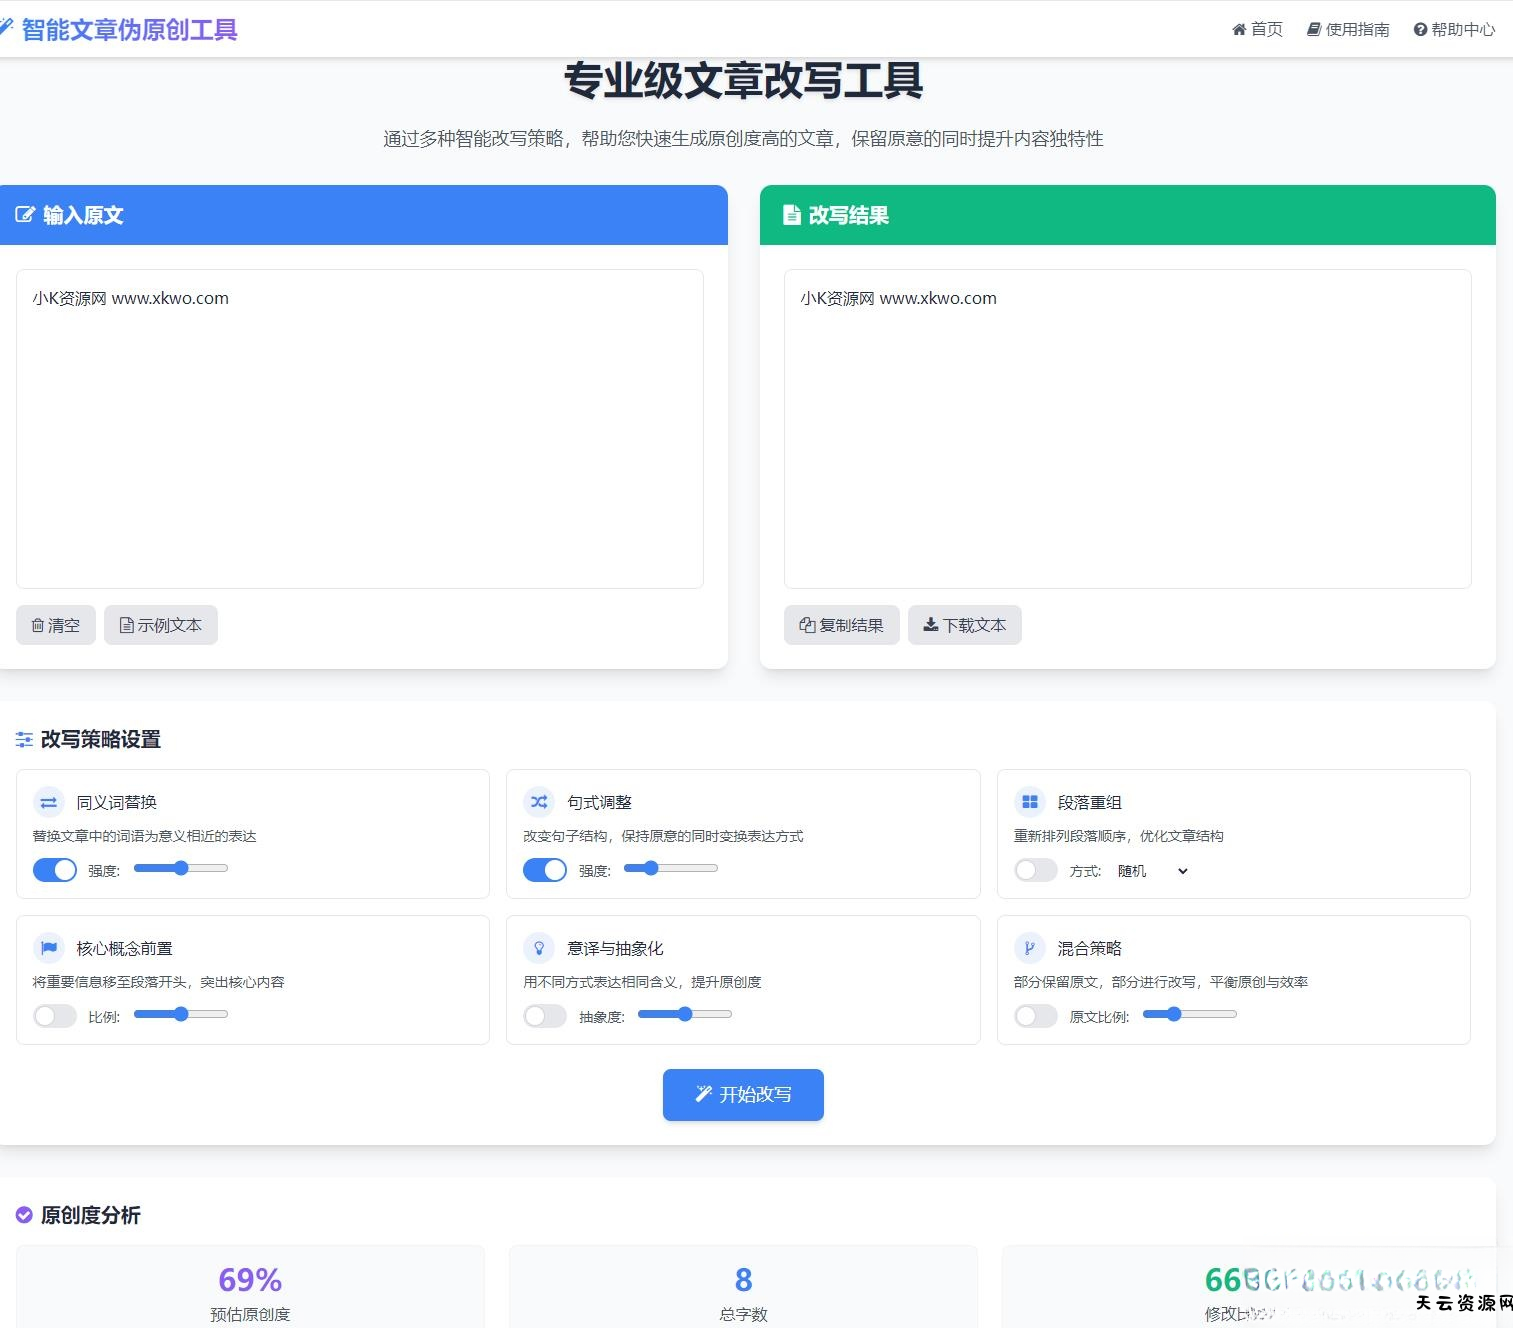Click the swap icon on 同义词替换 card

point(48,801)
